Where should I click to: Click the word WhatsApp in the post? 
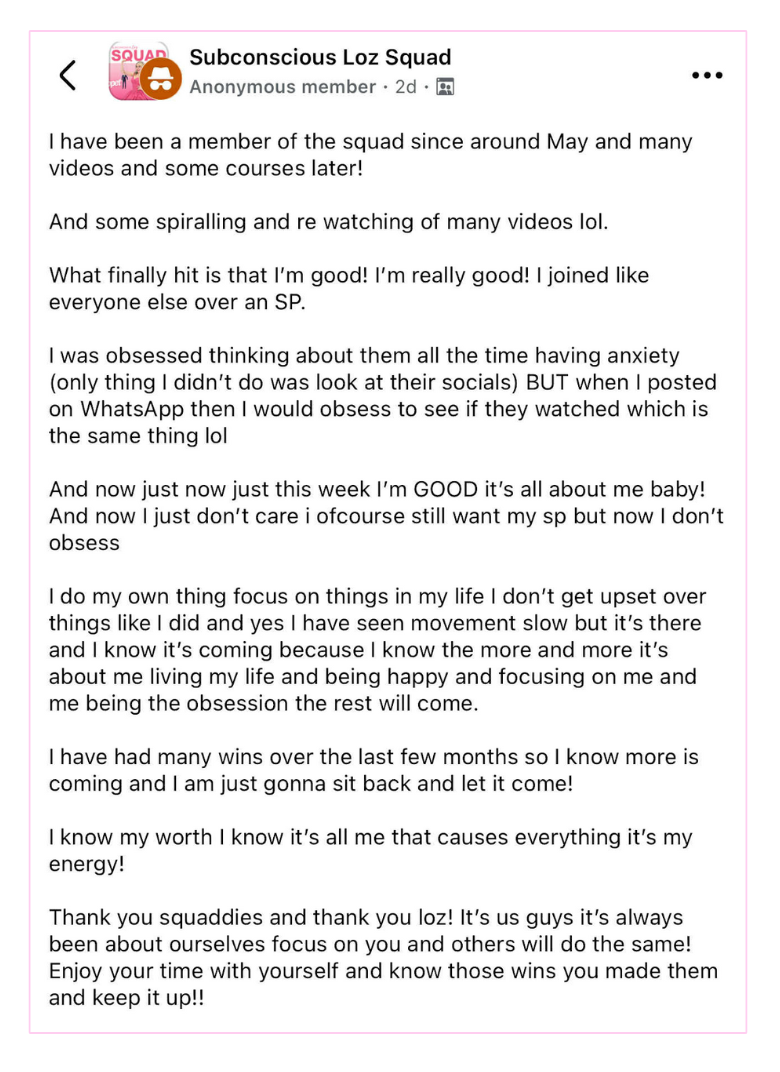coord(133,409)
